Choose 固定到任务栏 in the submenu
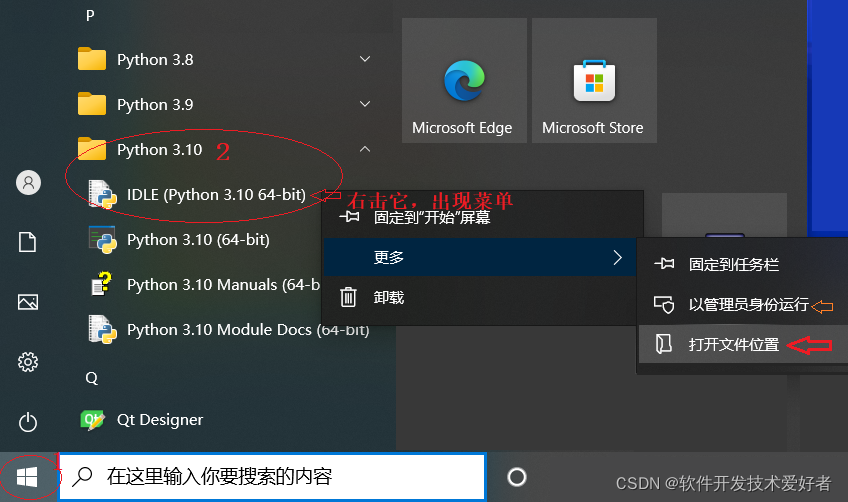The width and height of the screenshot is (848, 502). point(743,265)
